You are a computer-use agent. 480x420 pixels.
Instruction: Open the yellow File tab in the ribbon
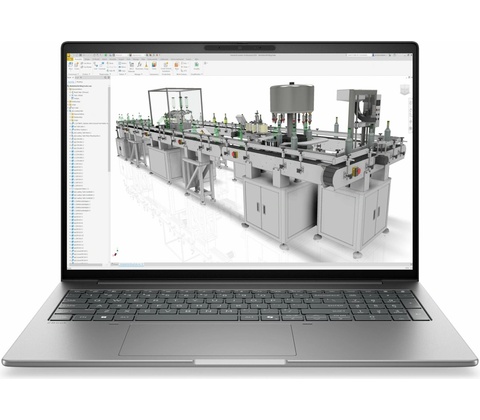(x=70, y=59)
